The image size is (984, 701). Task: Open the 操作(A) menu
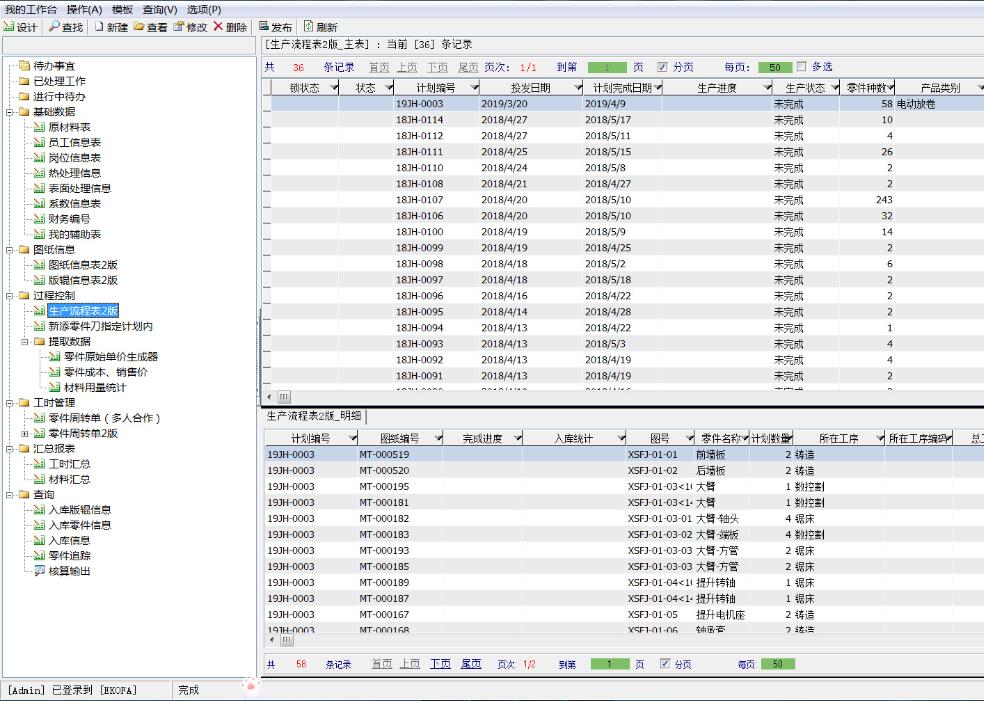(84, 9)
